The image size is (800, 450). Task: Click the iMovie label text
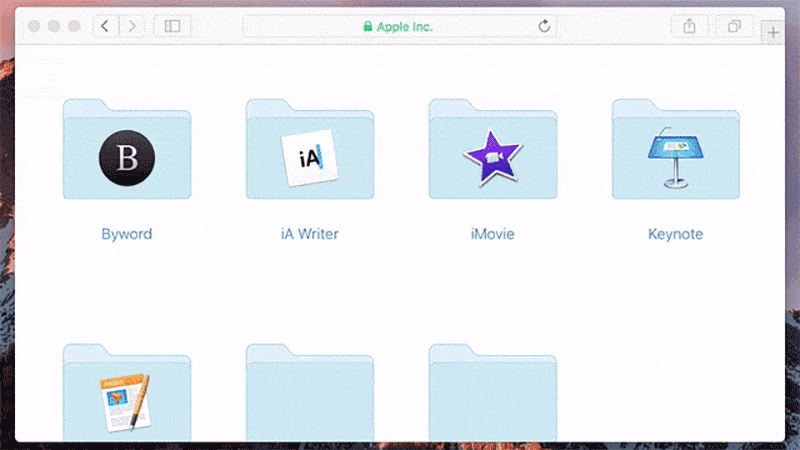click(492, 234)
